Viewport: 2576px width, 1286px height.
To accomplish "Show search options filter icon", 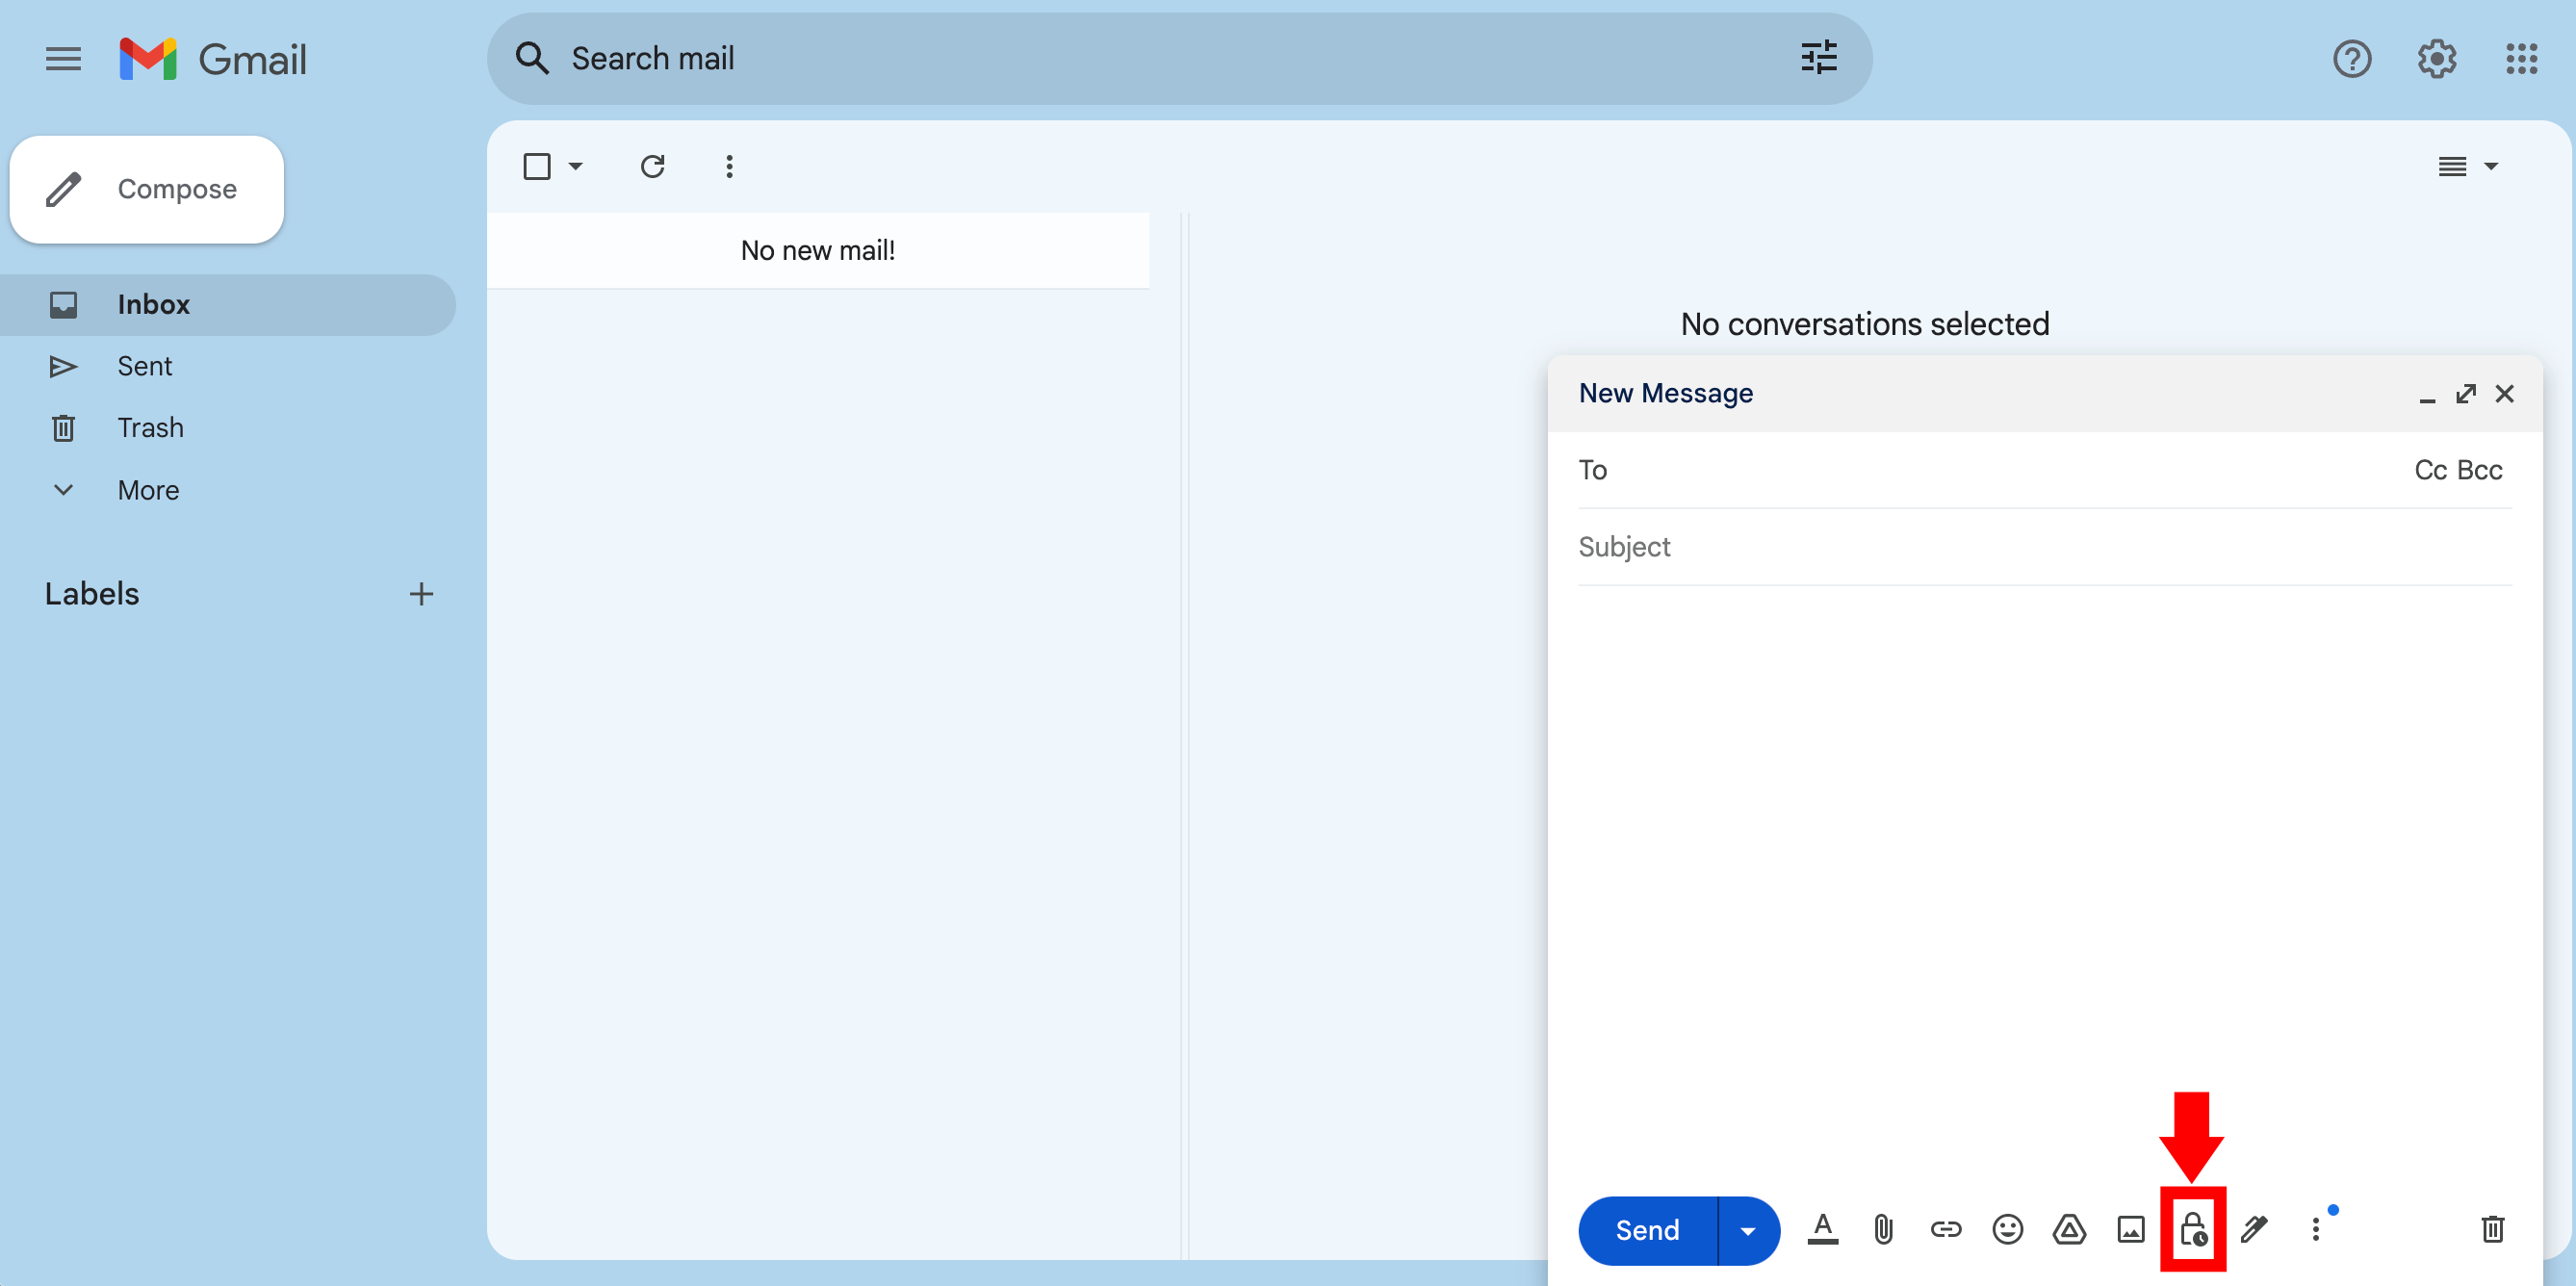I will (1818, 58).
